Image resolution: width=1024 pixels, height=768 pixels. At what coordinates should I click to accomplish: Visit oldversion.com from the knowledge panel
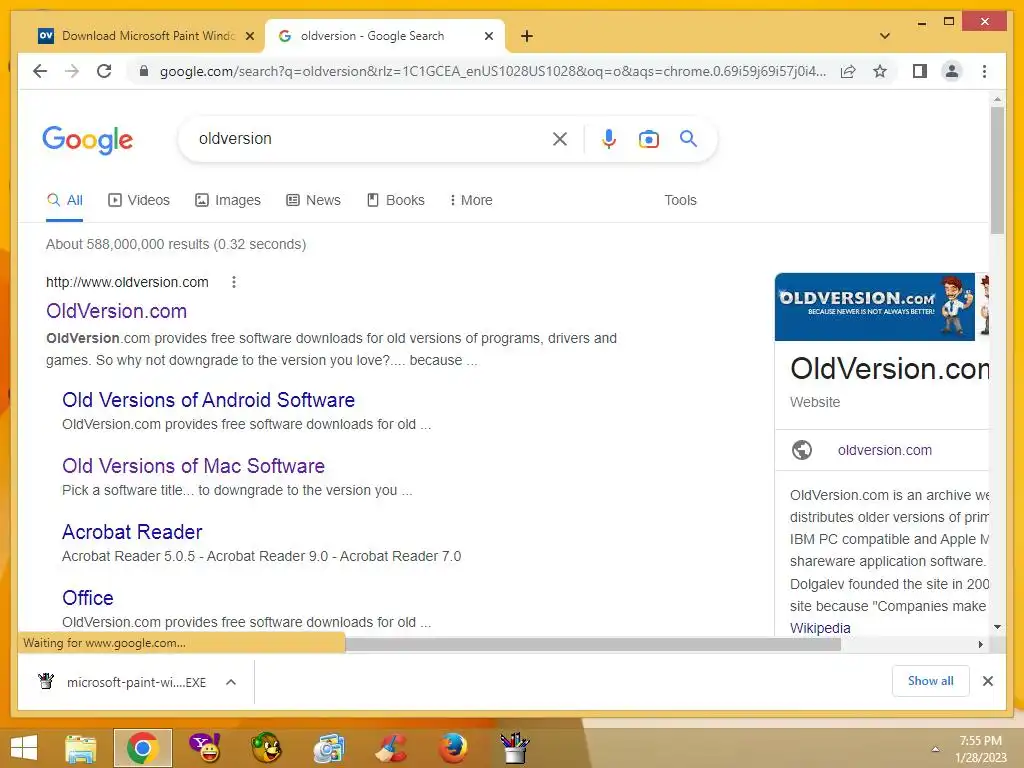point(884,450)
